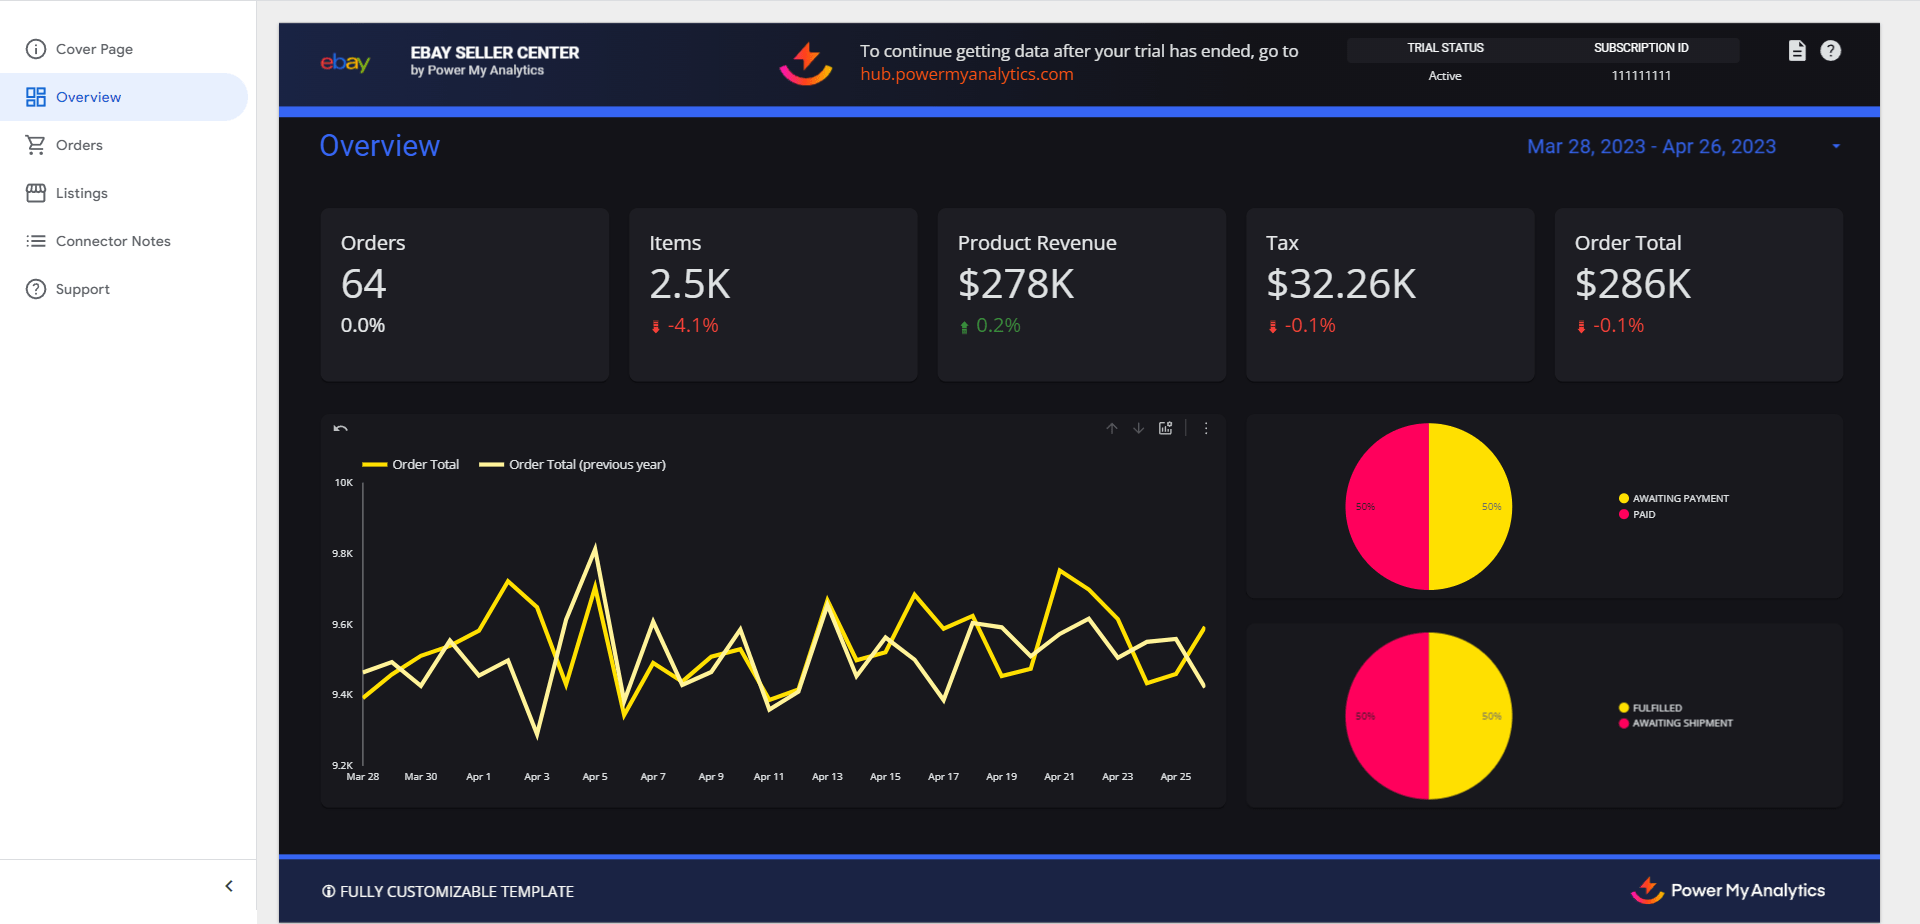The height and width of the screenshot is (924, 1920).
Task: Click the sort descending arrow on the chart
Action: 1138,428
